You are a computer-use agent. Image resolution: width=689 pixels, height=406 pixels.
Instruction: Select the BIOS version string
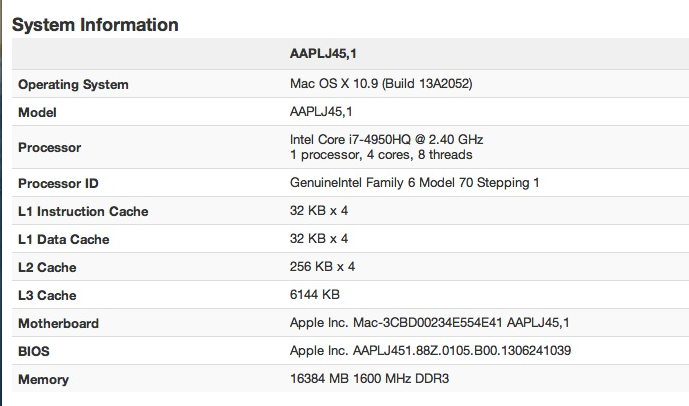point(430,351)
